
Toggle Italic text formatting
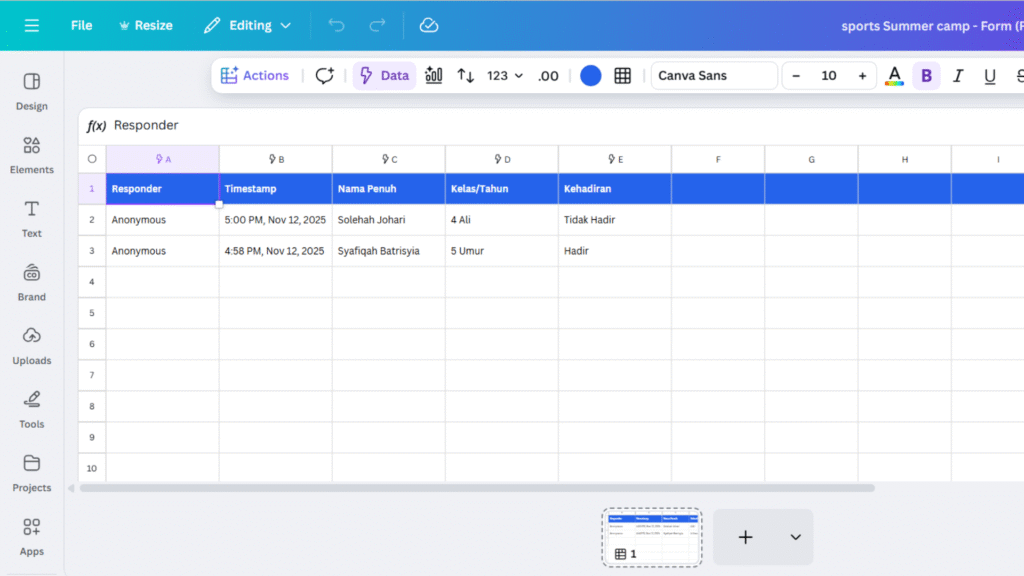(958, 75)
